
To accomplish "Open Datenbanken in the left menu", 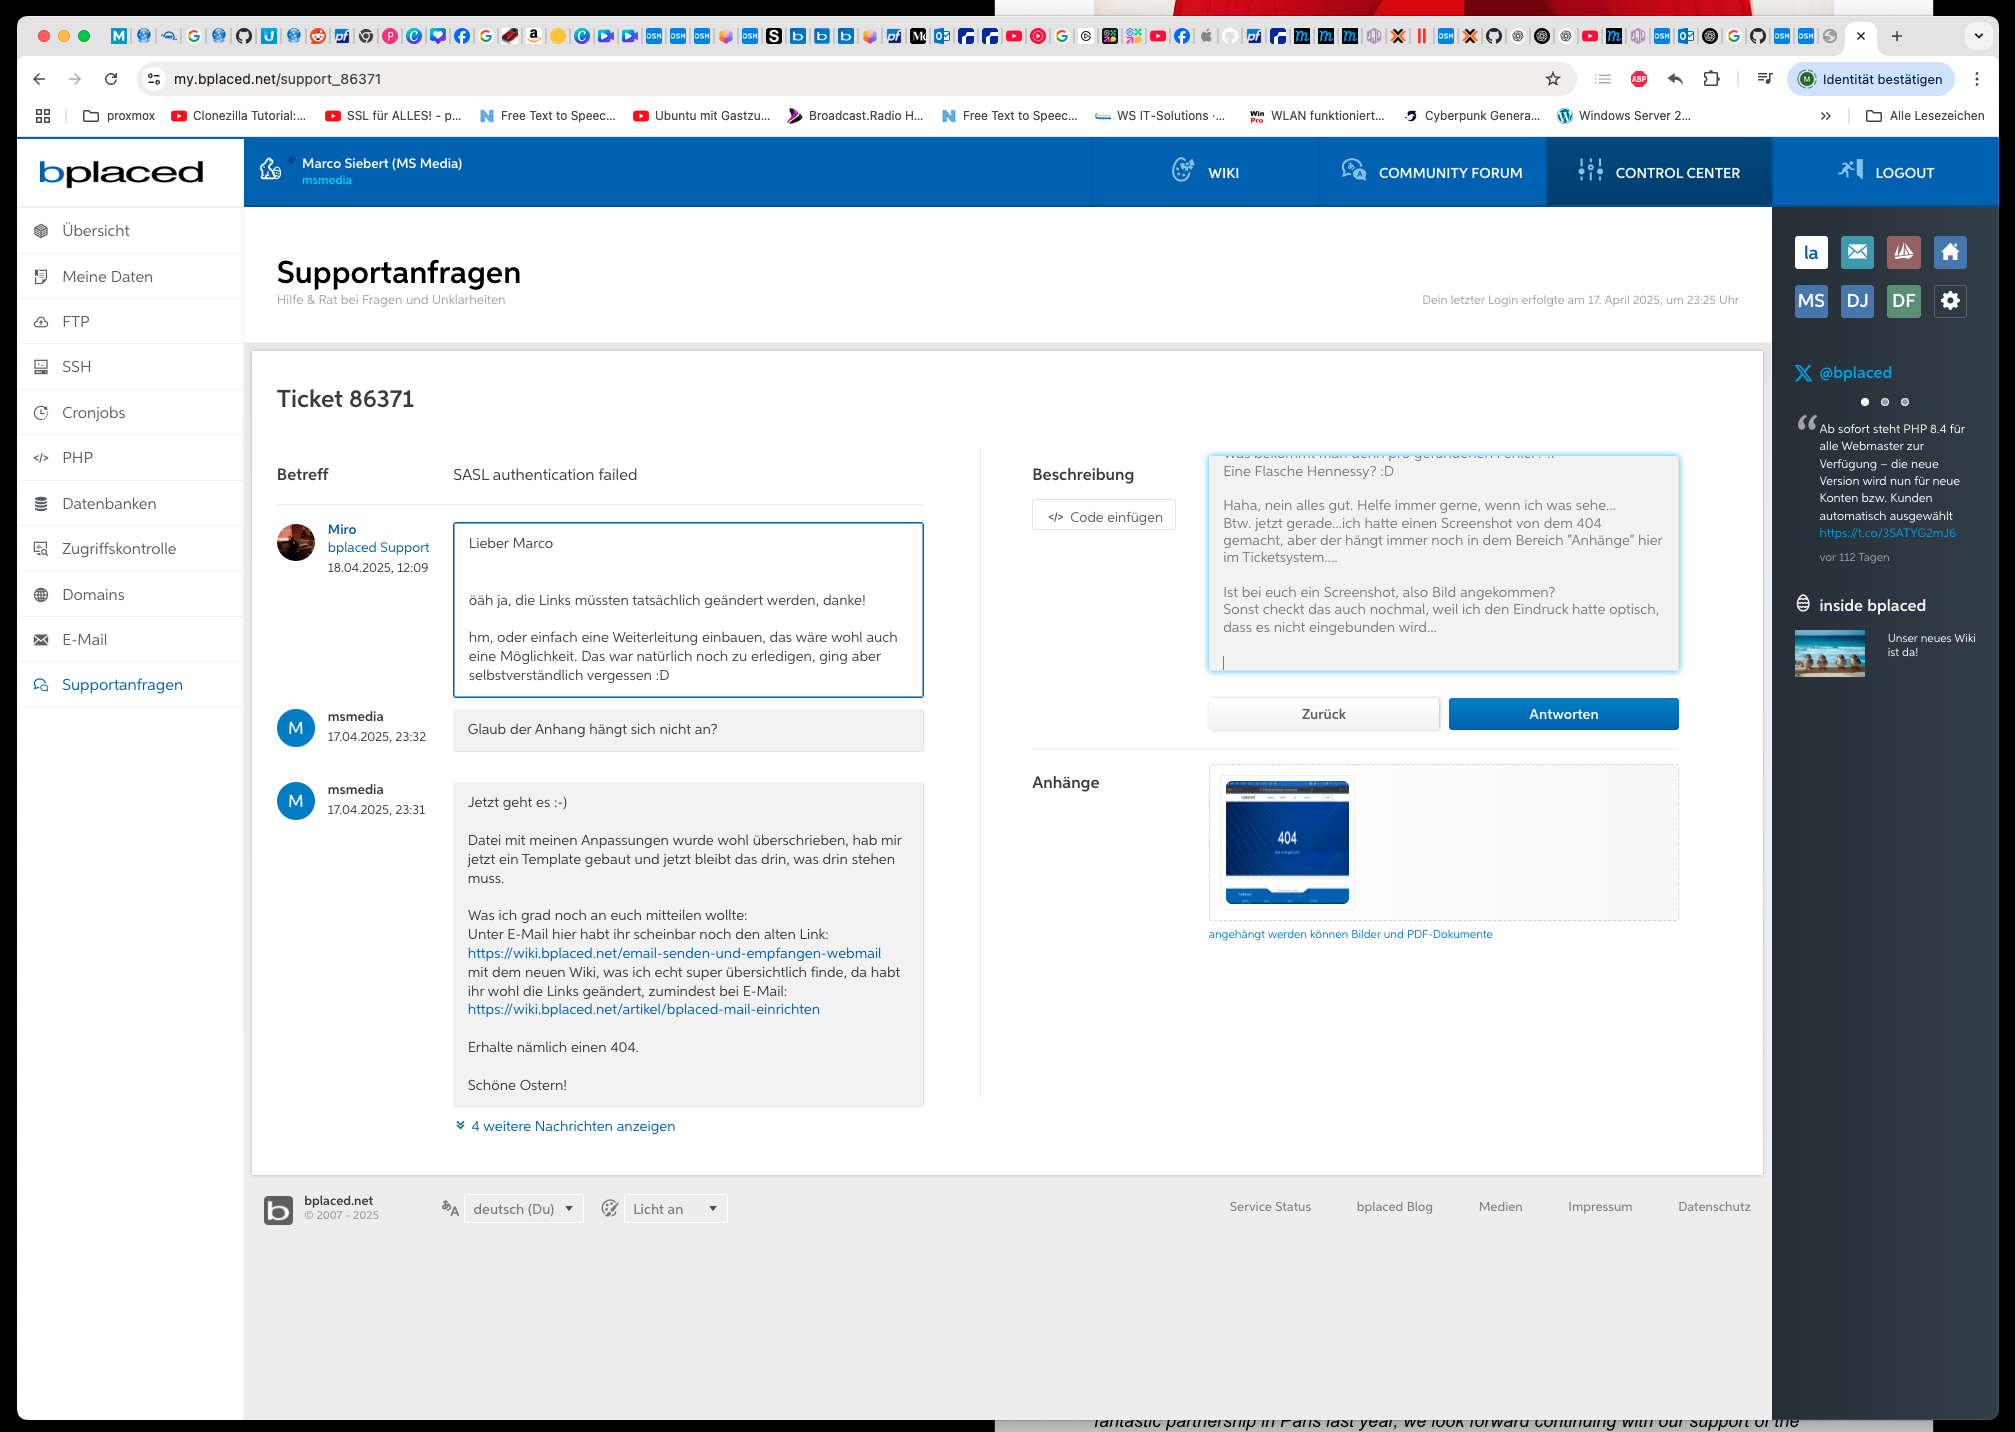I will 108,503.
